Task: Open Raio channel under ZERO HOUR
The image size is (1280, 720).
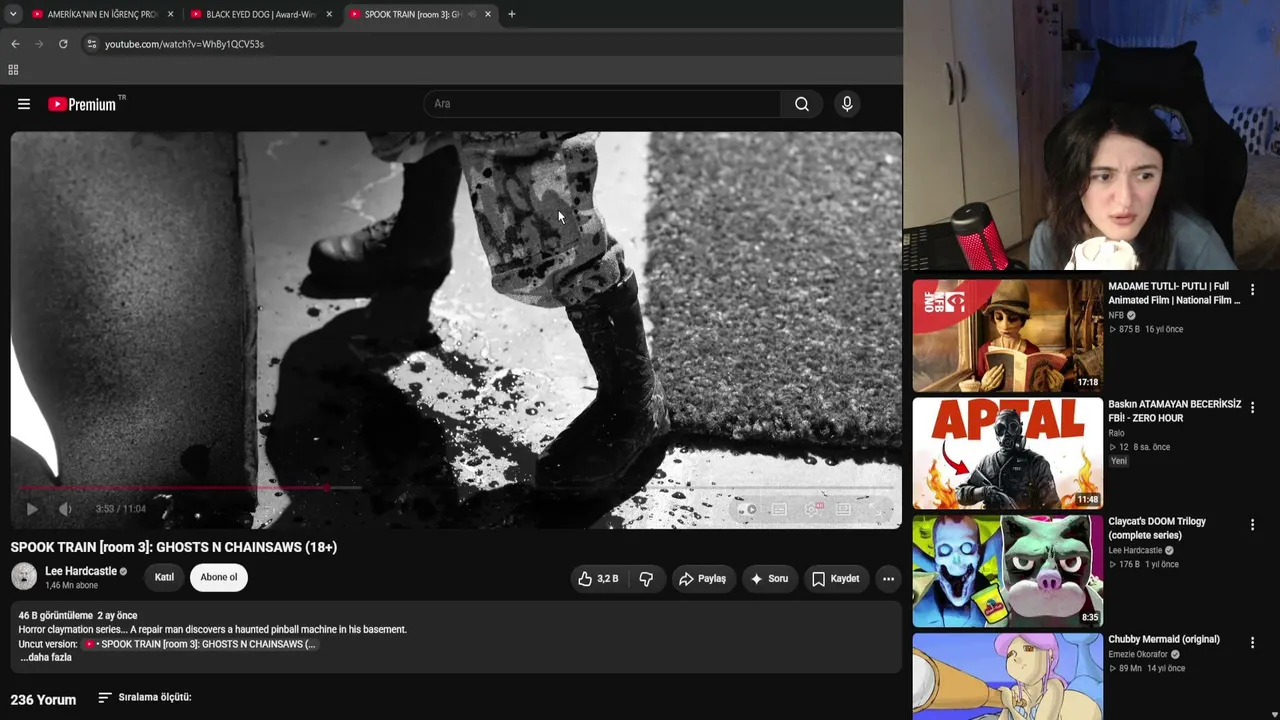Action: [1116, 433]
